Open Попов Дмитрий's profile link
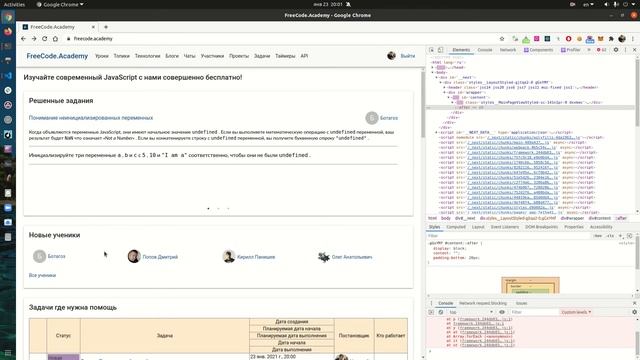640x360 pixels. (160, 257)
